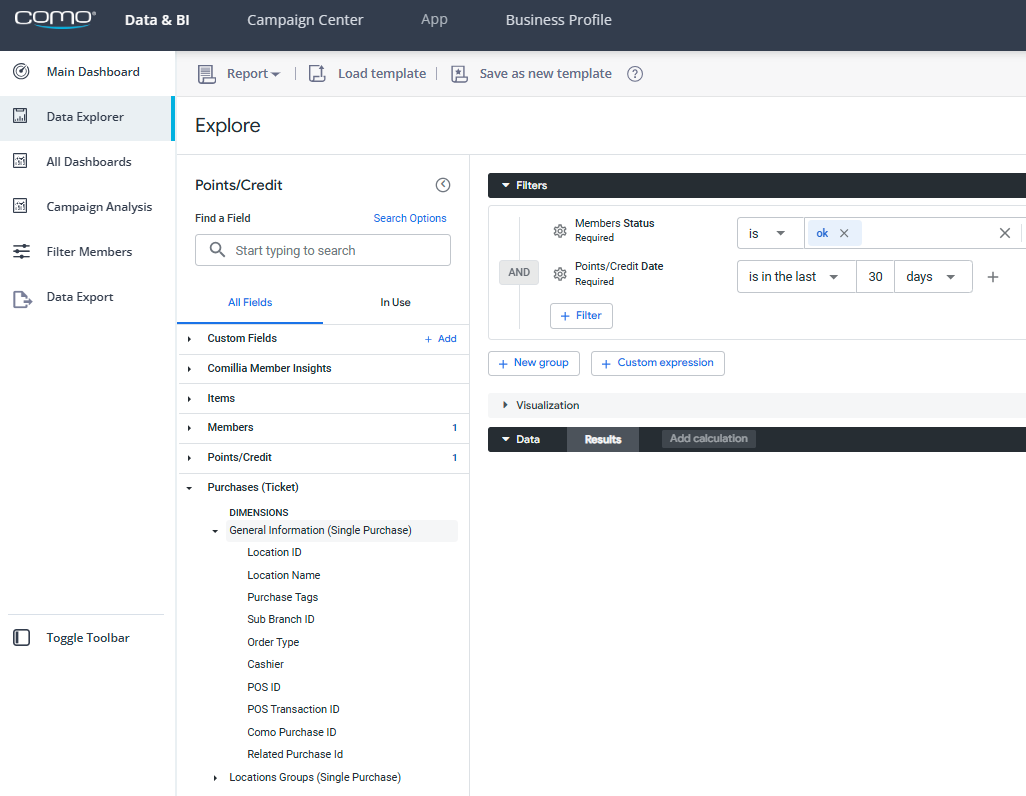Collapse the field picker with arrow icon
This screenshot has height=796, width=1026.
click(x=443, y=185)
